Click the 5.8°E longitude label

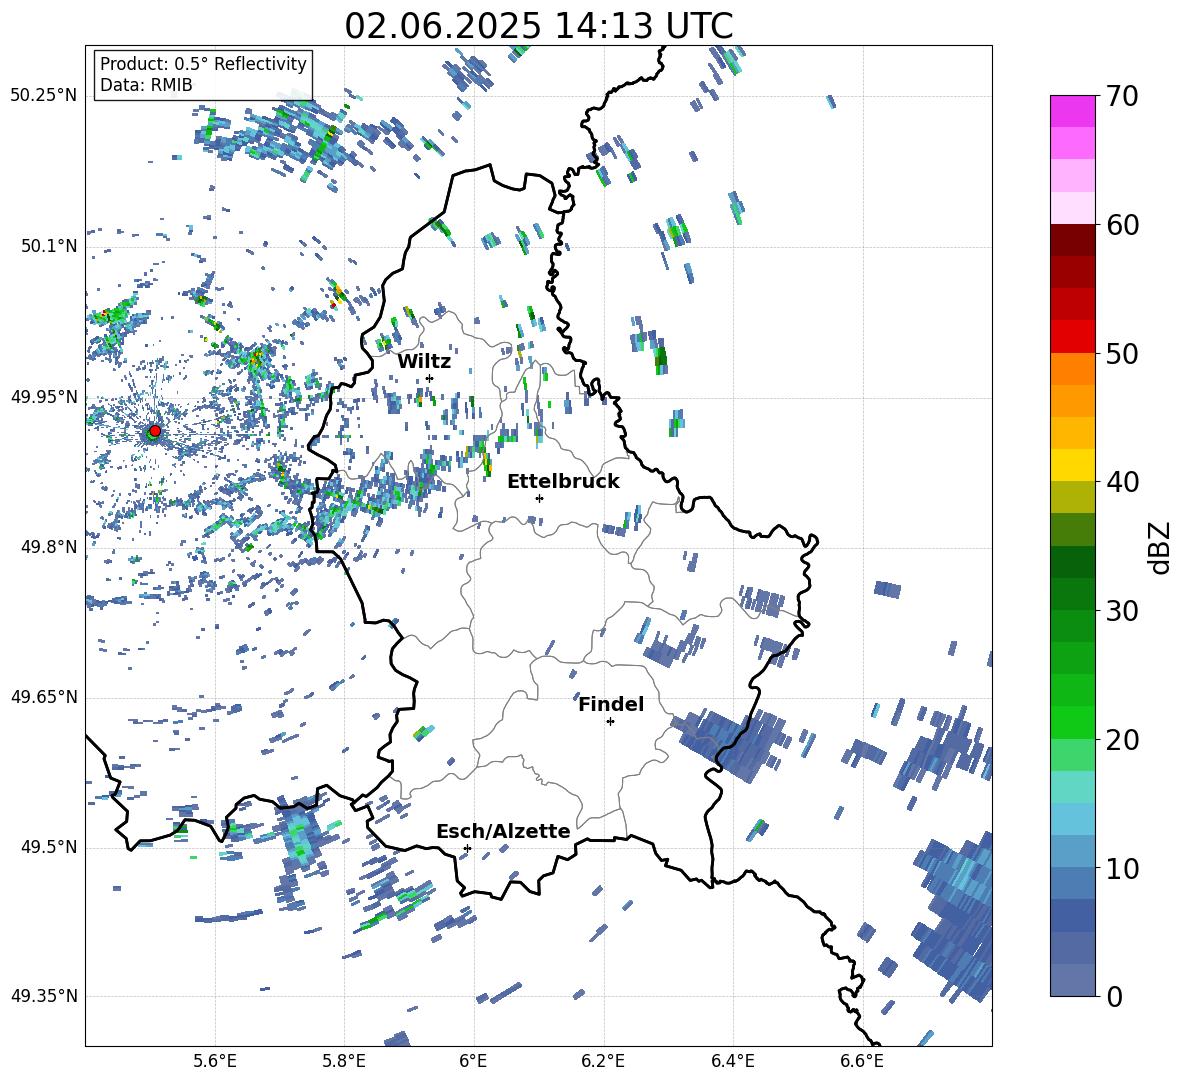344,1061
